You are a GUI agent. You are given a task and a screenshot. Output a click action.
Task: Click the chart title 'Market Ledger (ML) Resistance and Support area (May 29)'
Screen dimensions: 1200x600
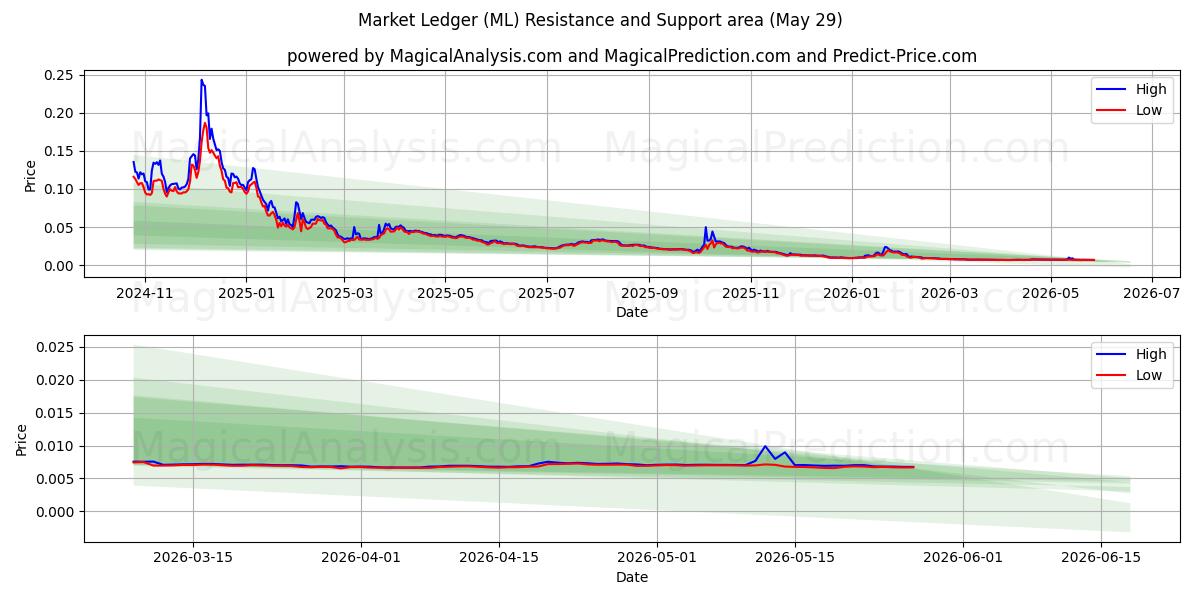click(600, 20)
